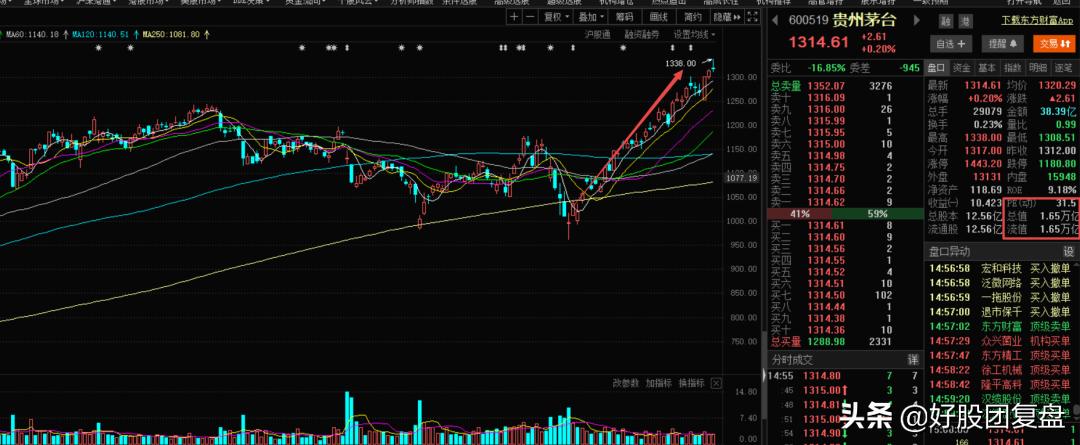Click the 港 Hong Kong connect badge
This screenshot has height=445, width=1080.
(x=966, y=22)
